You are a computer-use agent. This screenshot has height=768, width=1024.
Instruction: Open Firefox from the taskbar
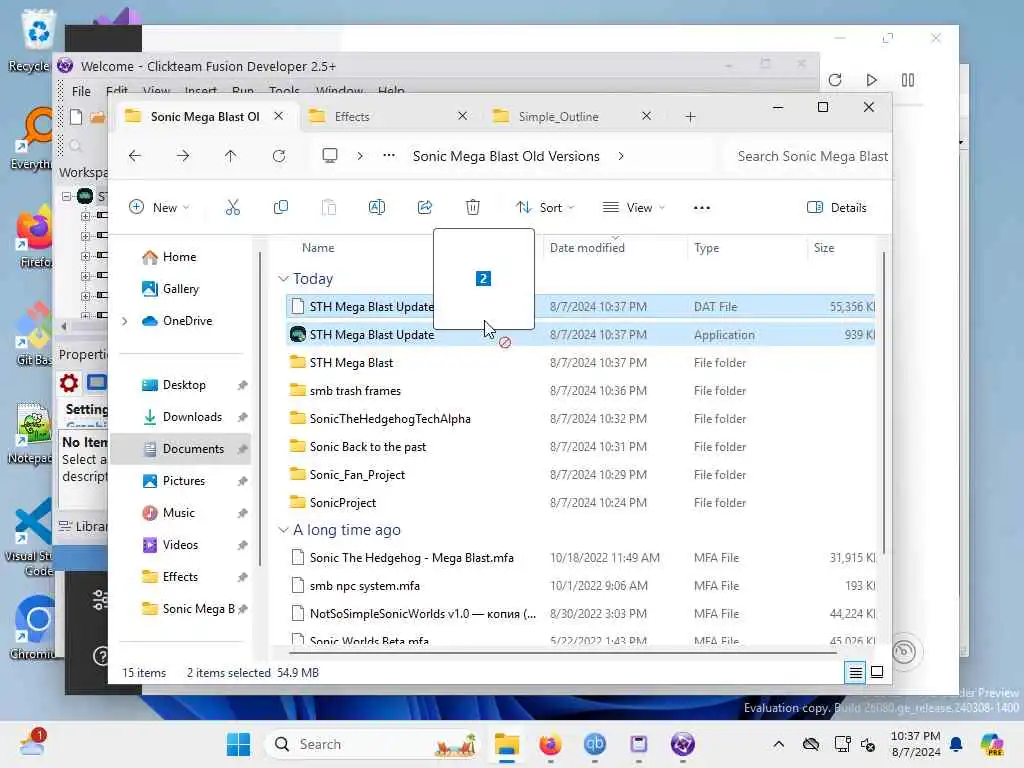(551, 744)
